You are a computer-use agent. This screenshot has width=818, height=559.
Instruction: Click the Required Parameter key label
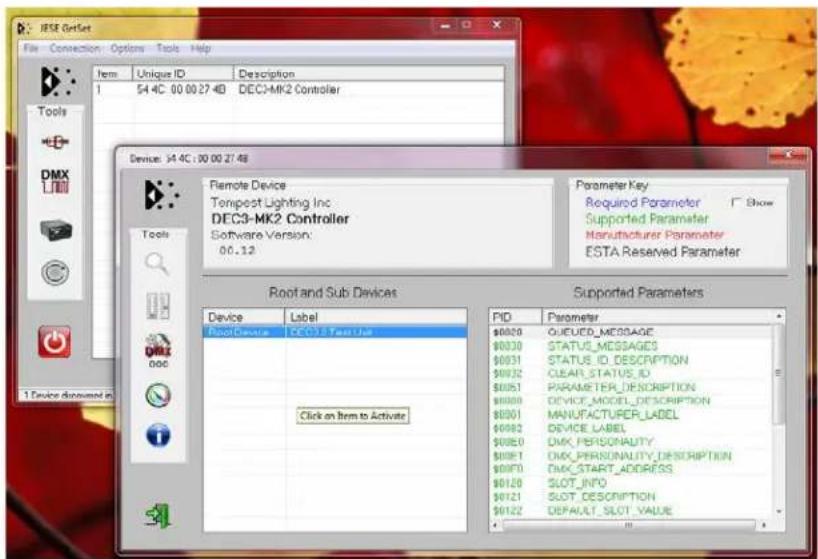pos(642,202)
